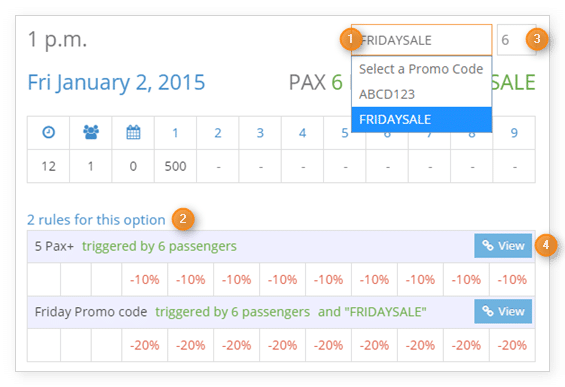View the 5 Pax+ rule
The image size is (565, 387).
pos(503,246)
